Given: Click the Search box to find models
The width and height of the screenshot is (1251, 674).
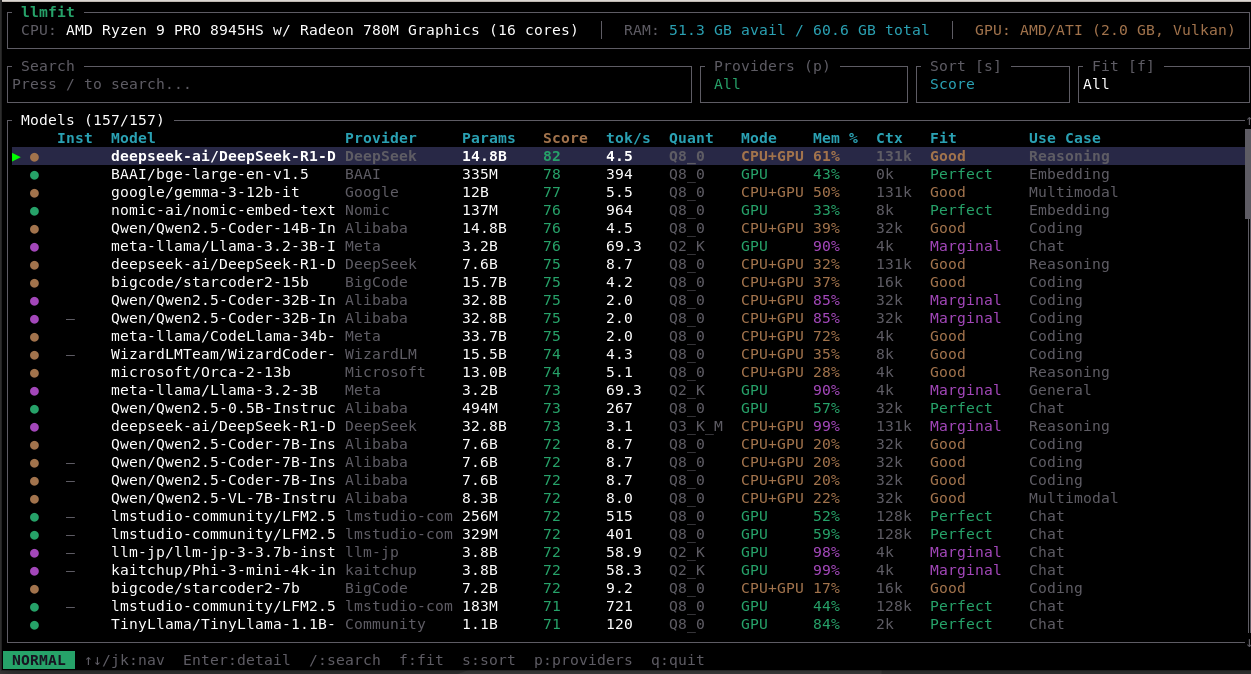Looking at the screenshot, I should [x=348, y=84].
